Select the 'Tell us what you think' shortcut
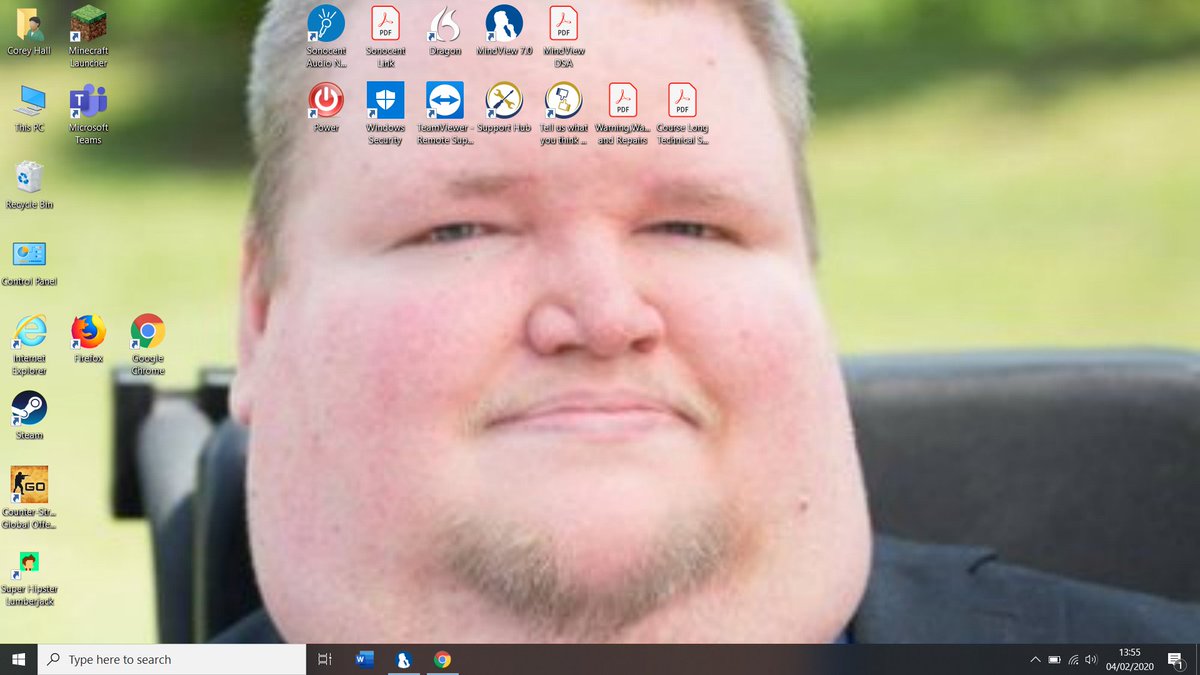 coord(563,113)
